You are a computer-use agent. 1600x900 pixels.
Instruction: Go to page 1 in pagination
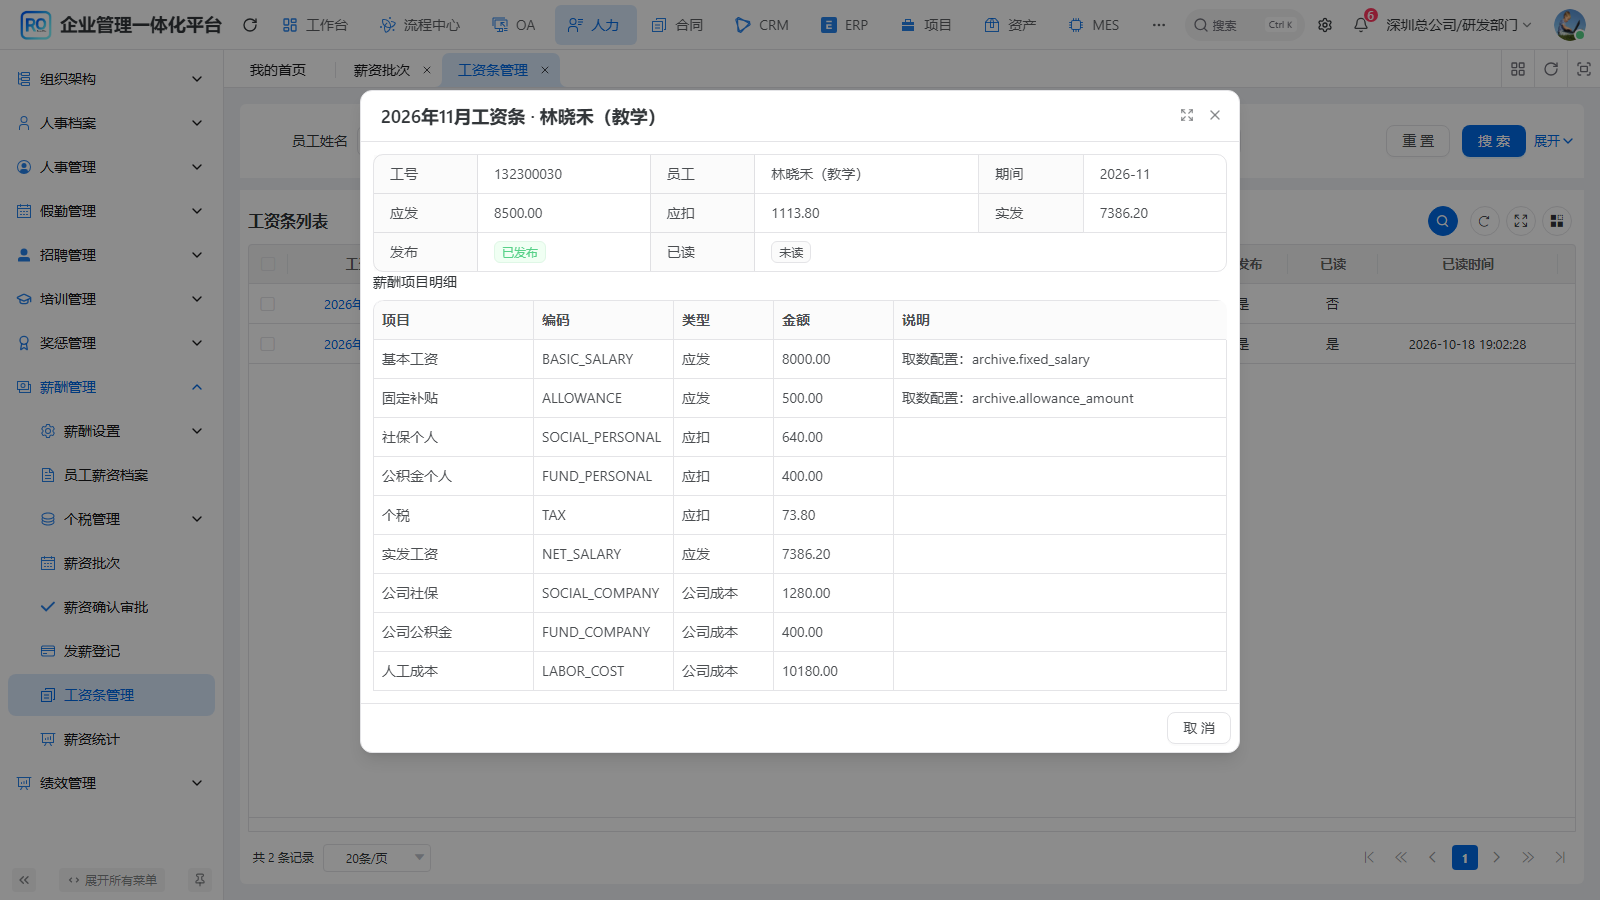click(x=1465, y=858)
